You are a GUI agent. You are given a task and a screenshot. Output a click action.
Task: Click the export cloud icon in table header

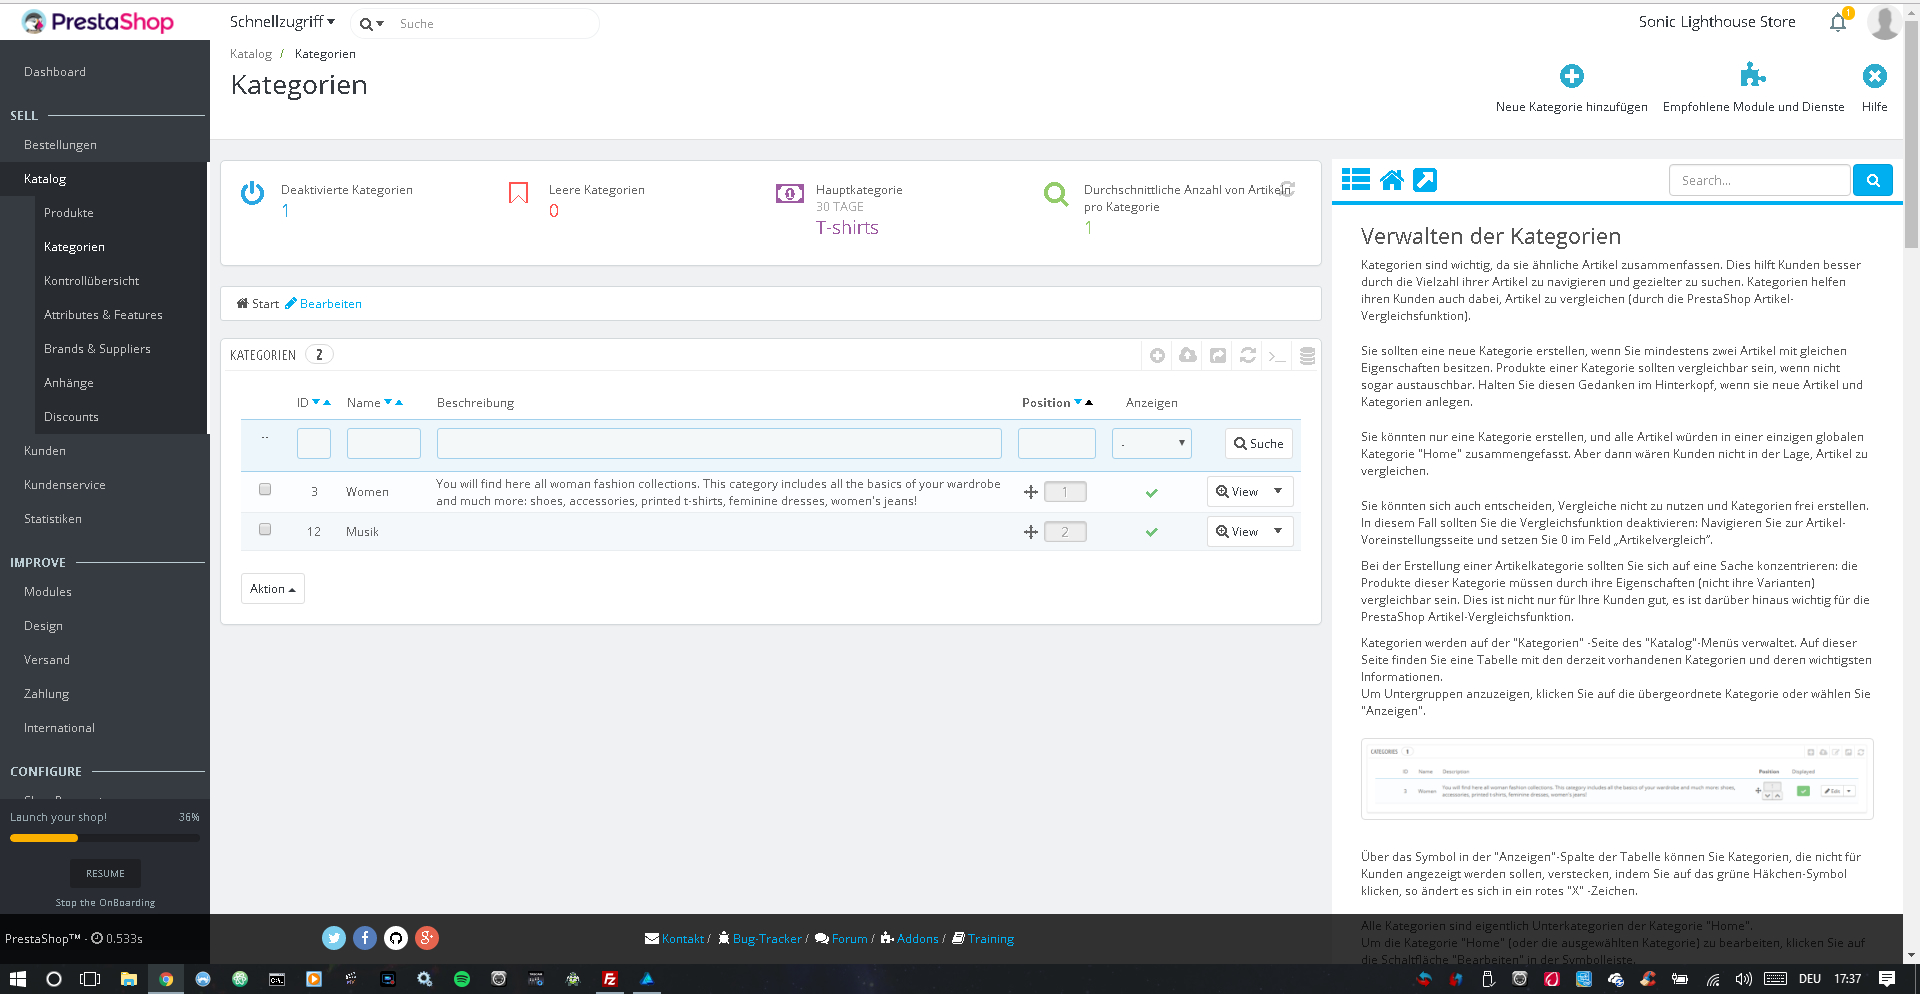1187,355
